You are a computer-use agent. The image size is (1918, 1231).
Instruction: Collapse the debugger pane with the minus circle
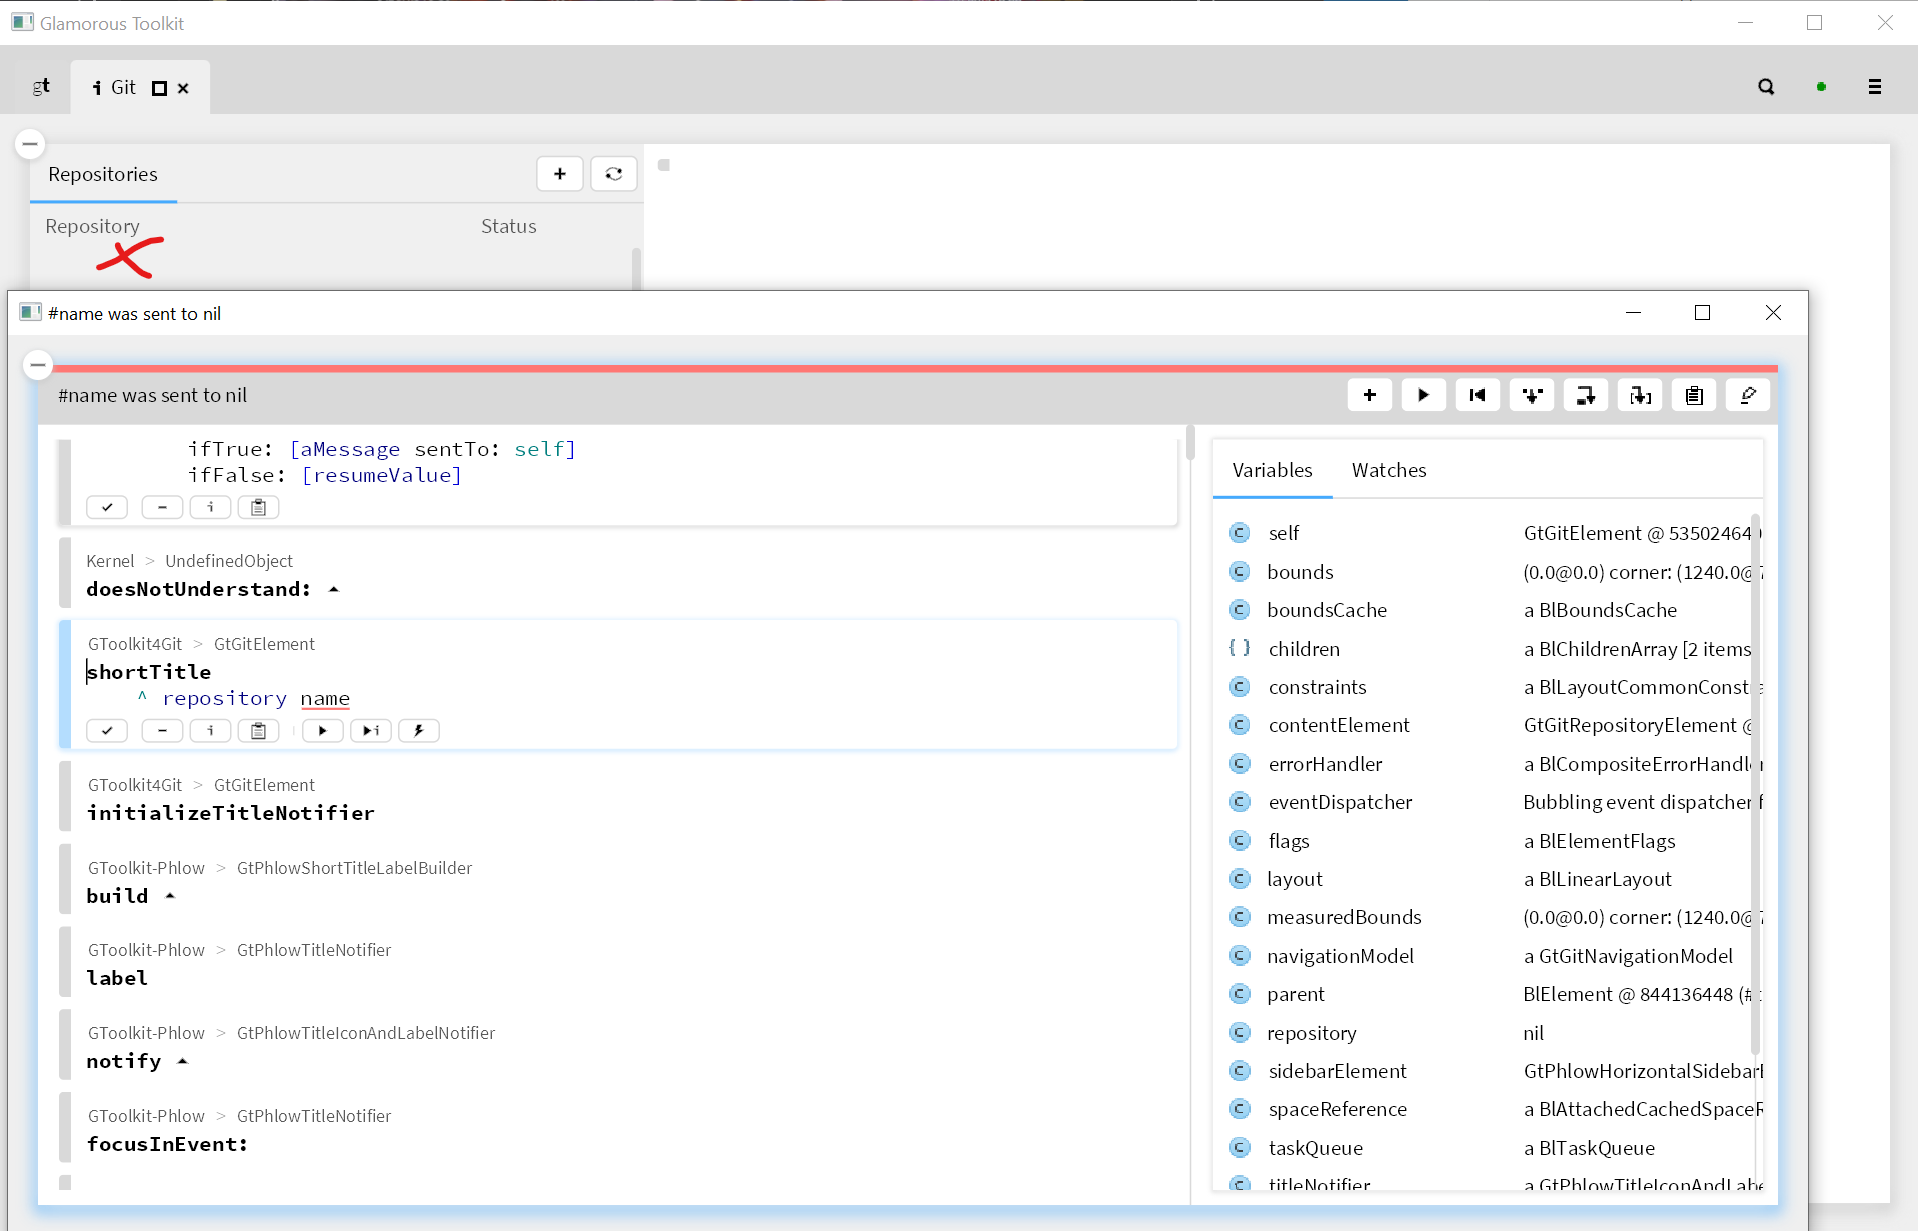(x=37, y=365)
